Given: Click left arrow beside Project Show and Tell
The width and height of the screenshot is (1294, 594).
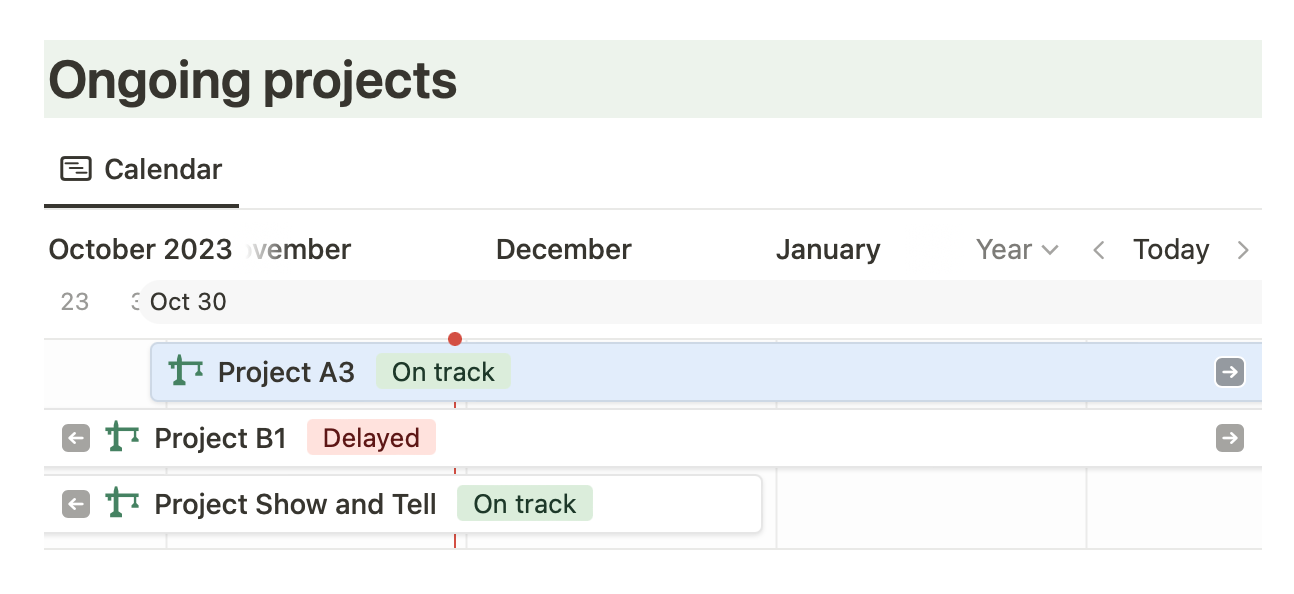Looking at the screenshot, I should (76, 504).
